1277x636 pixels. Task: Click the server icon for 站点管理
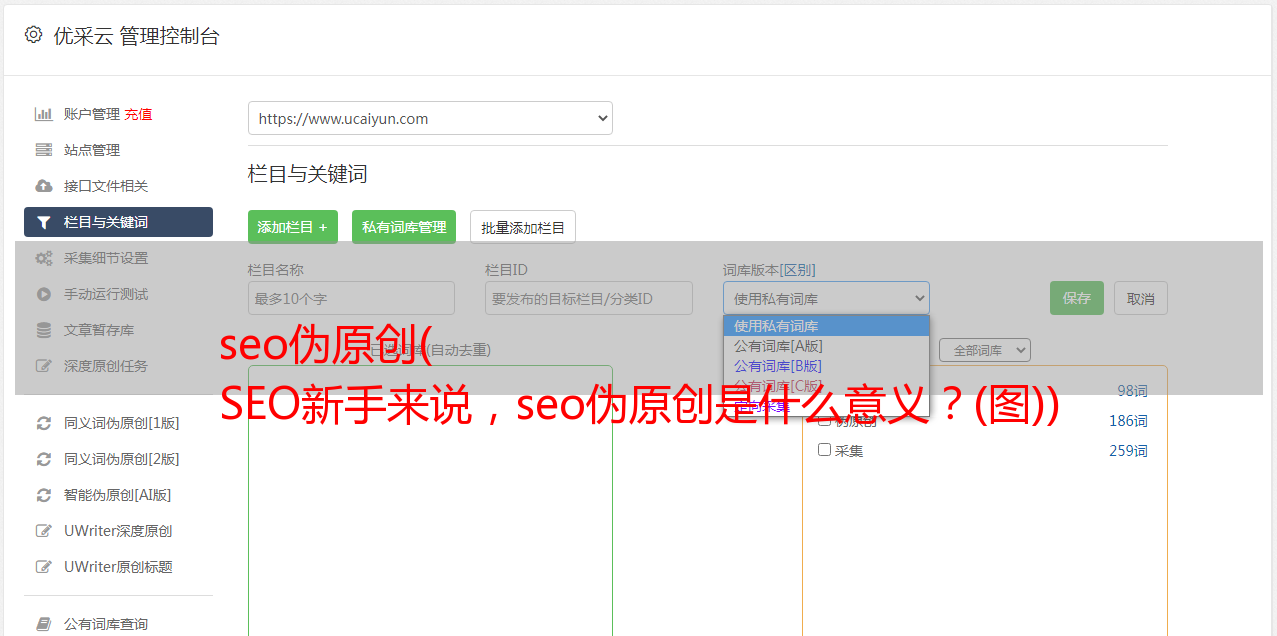point(44,150)
